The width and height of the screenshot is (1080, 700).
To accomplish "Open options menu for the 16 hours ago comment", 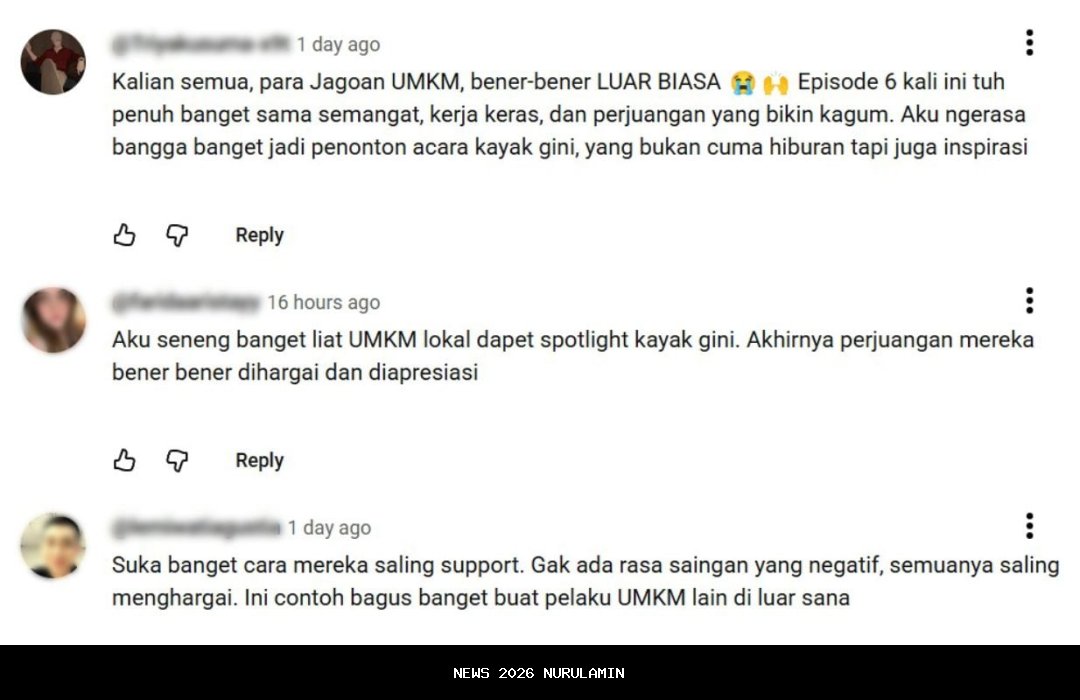I will click(x=1029, y=300).
